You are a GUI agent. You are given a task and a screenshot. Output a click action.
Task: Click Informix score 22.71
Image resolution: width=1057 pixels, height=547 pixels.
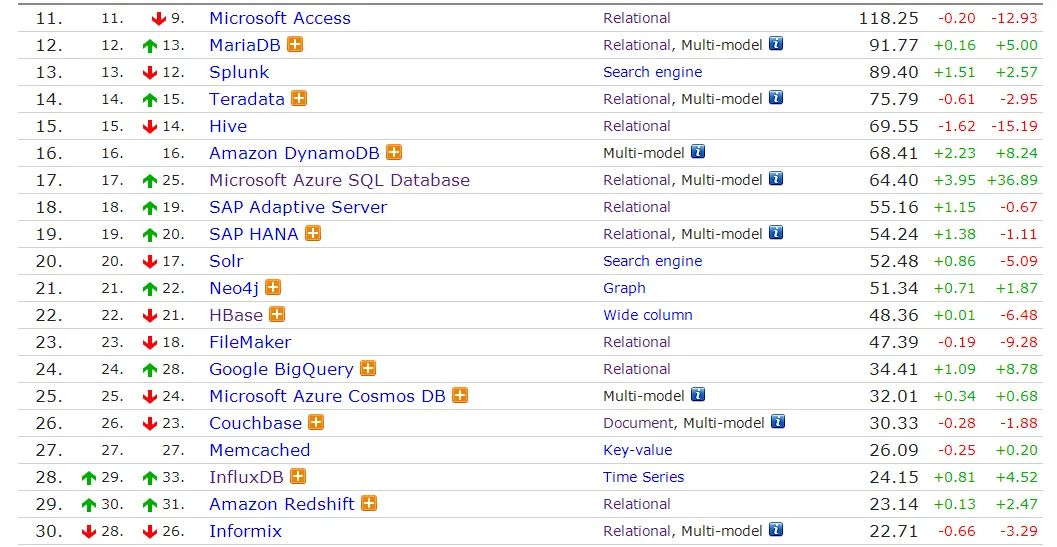click(894, 531)
